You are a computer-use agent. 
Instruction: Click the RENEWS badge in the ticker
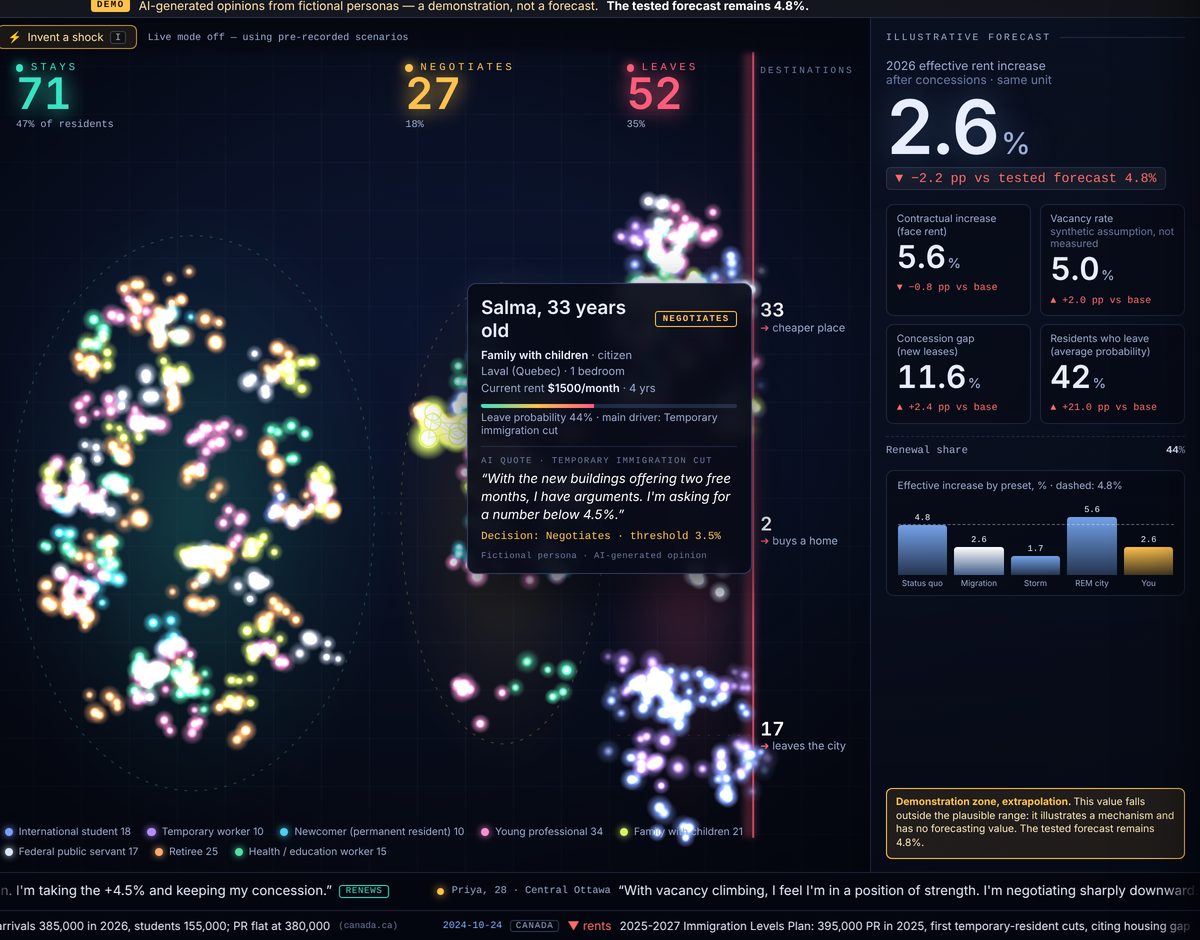(x=364, y=890)
